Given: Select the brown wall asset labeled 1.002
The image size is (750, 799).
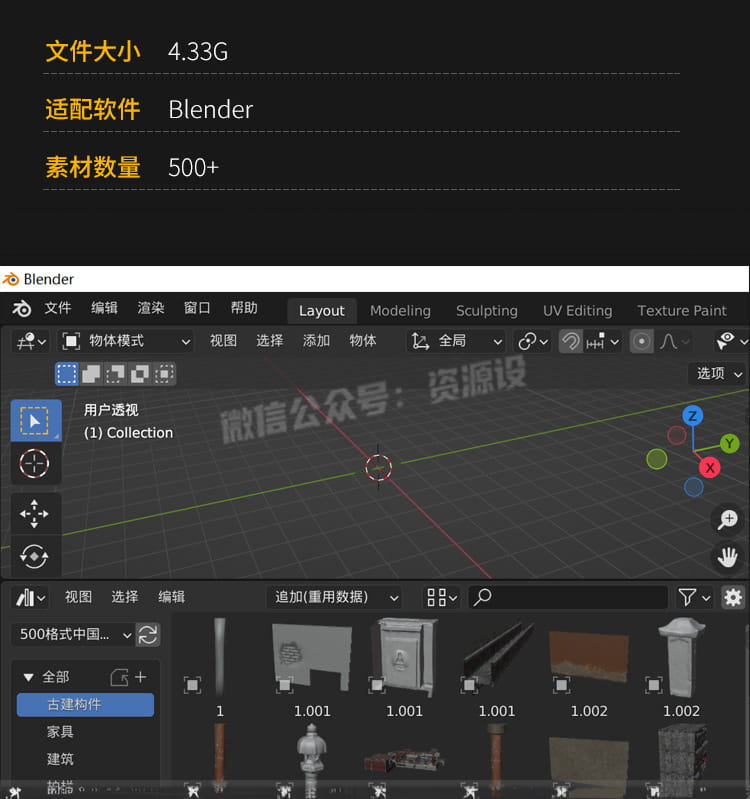Looking at the screenshot, I should pos(589,658).
